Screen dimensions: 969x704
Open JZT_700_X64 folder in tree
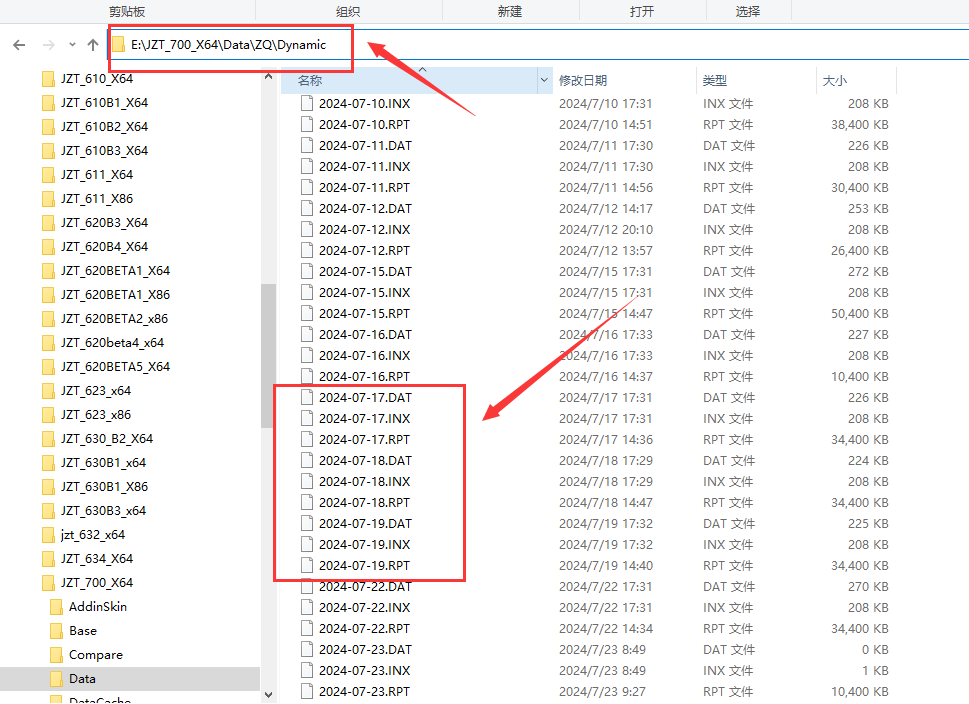[97, 583]
